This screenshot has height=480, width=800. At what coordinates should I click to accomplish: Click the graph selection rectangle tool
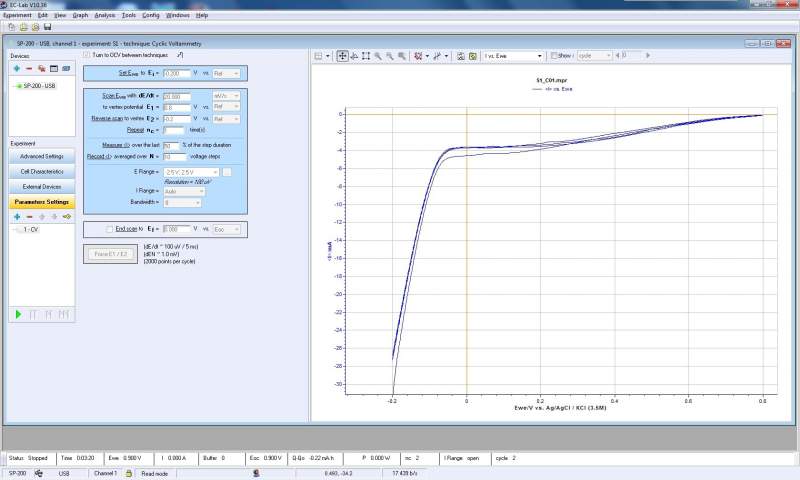pos(366,56)
